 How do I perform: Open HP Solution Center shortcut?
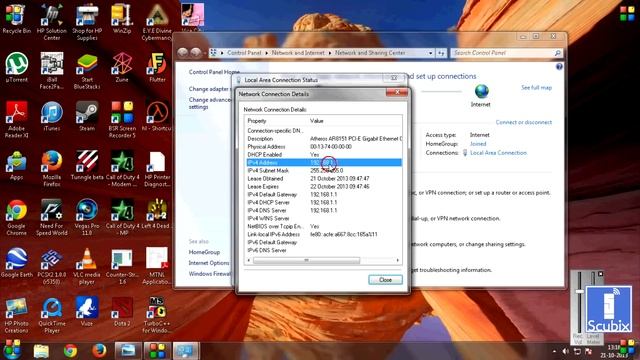[x=51, y=21]
